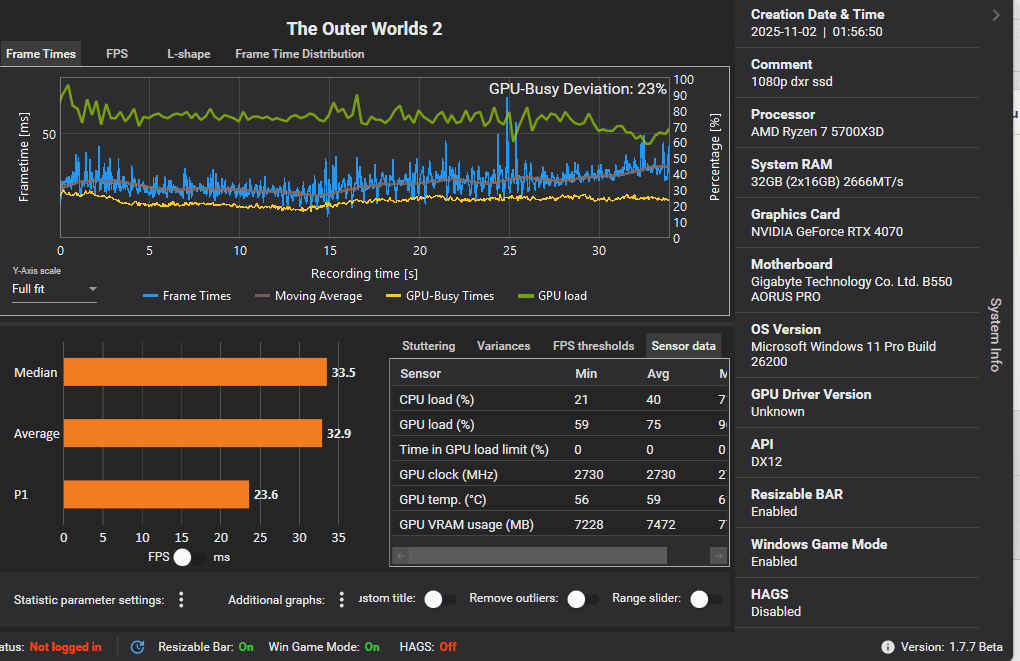Click the sensor table horizontal scrollbar
Image resolution: width=1020 pixels, height=661 pixels.
pyautogui.click(x=540, y=555)
